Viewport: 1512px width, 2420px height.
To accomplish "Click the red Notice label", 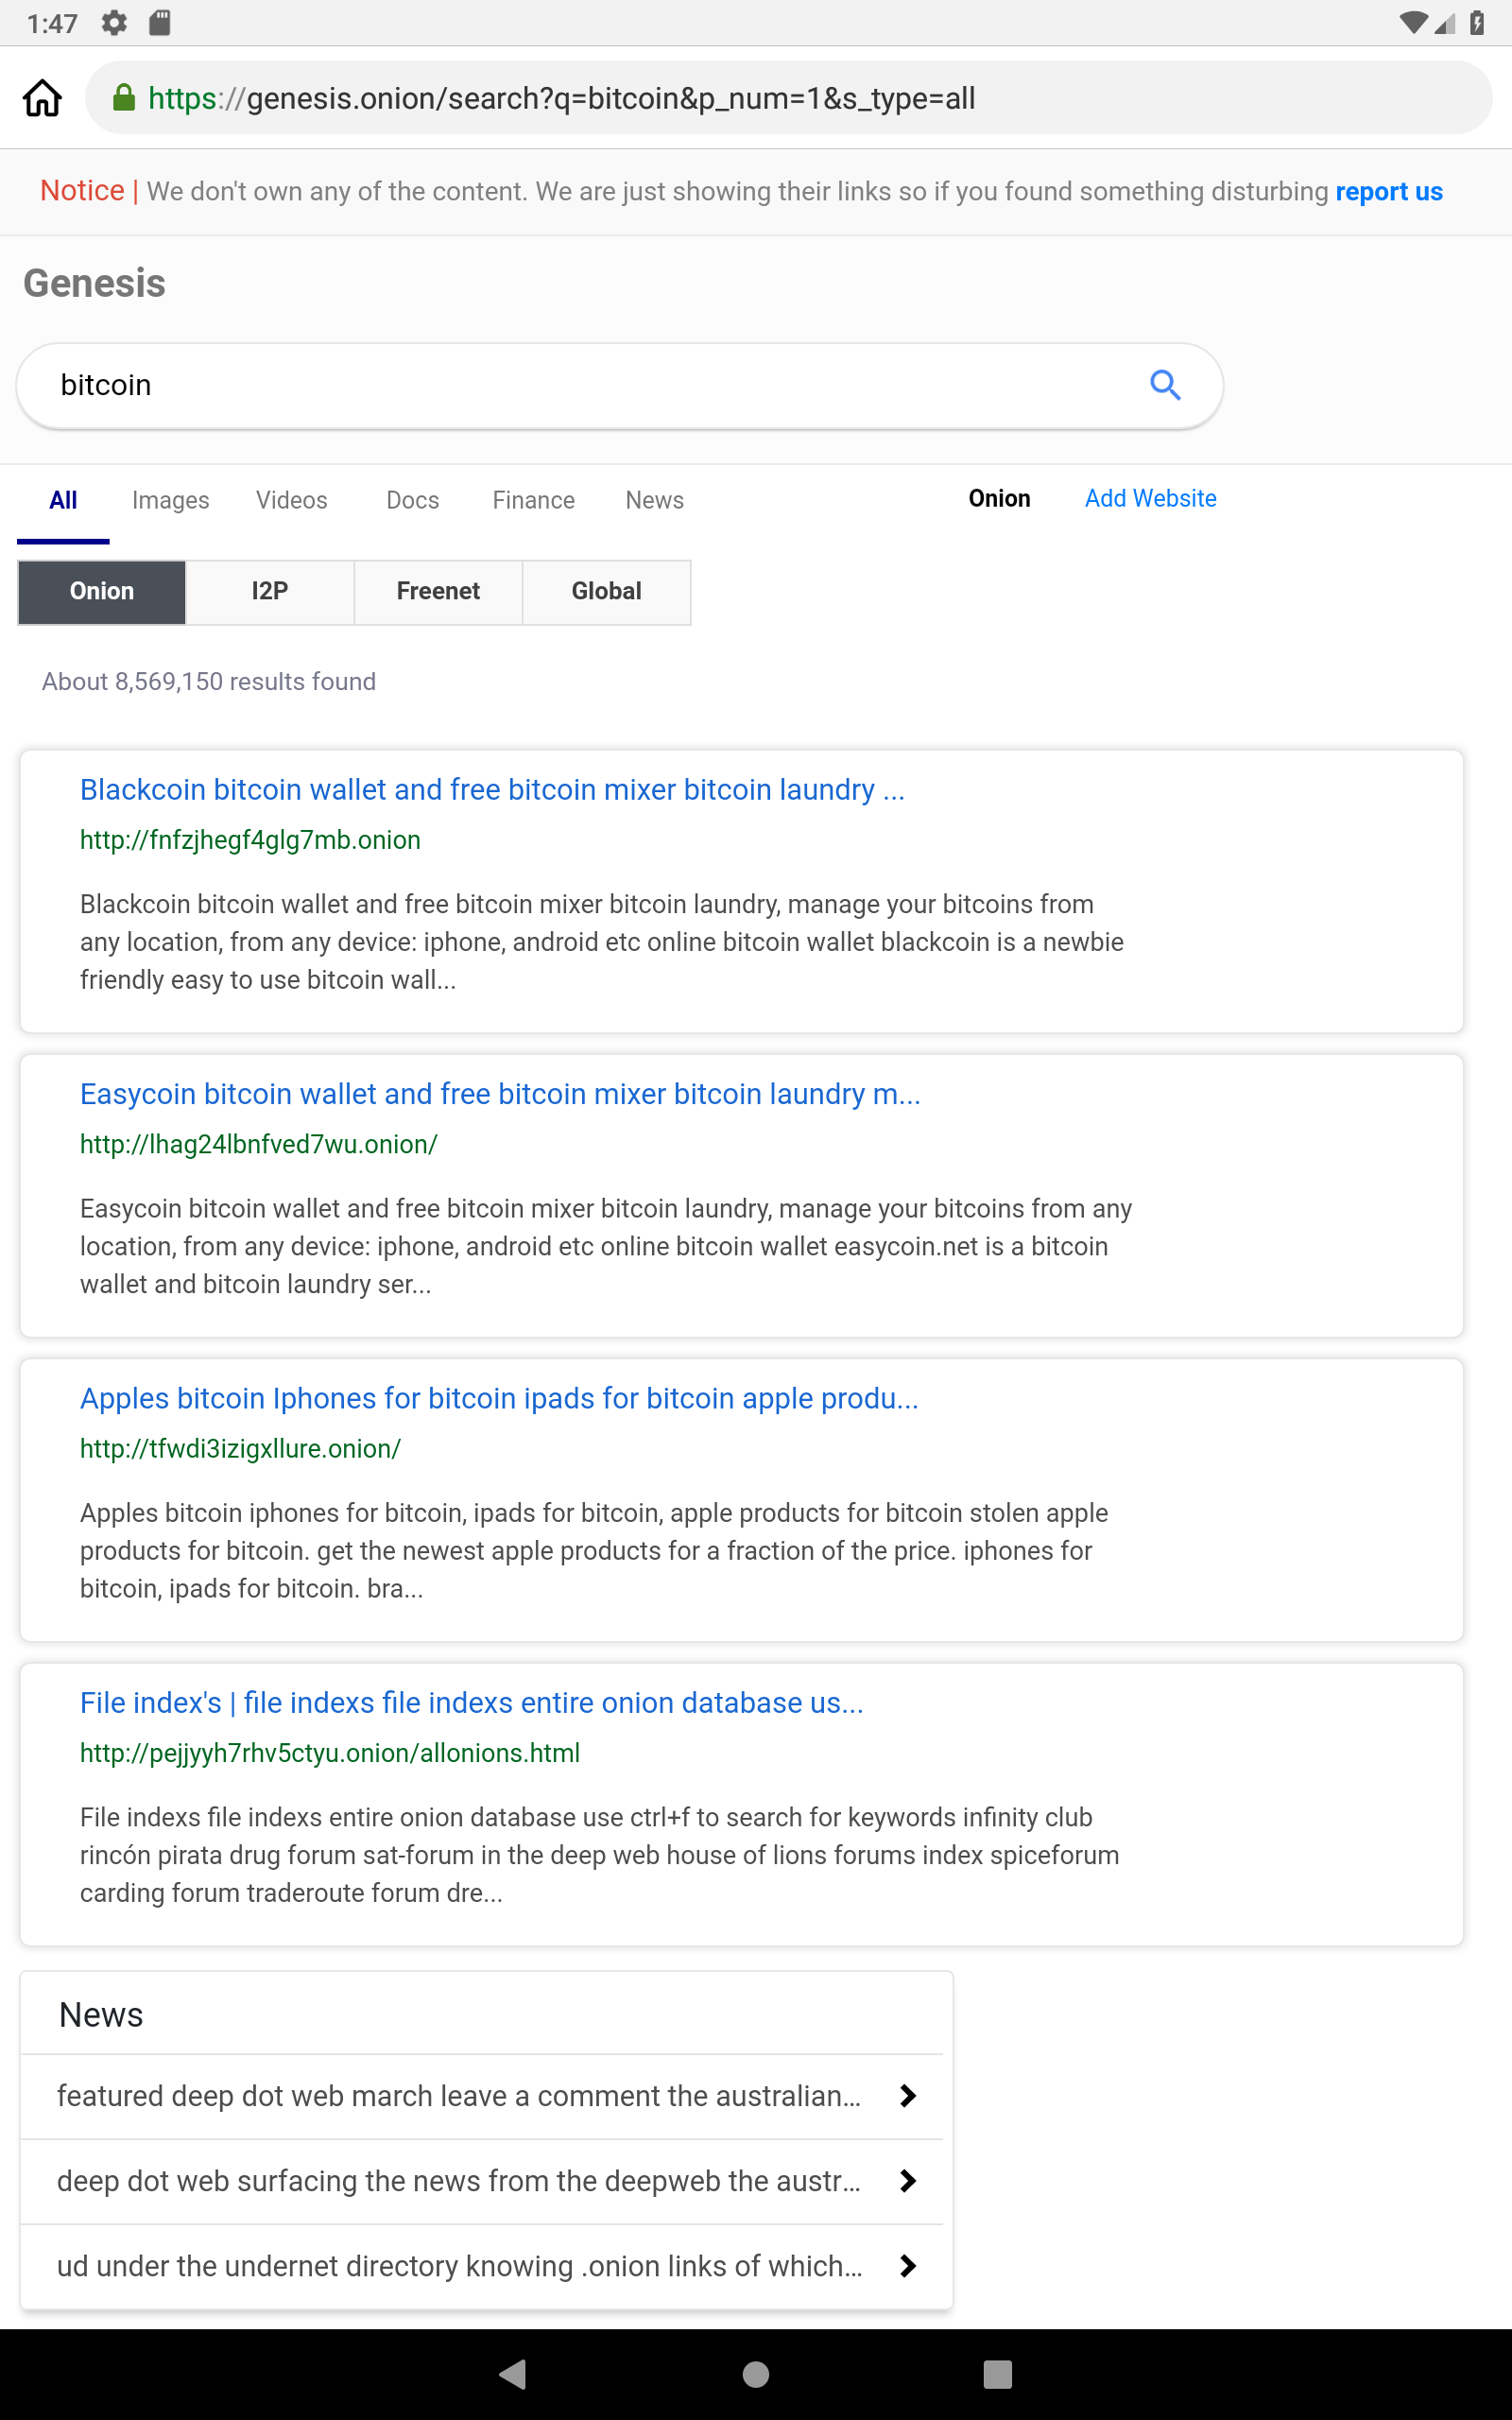I will pyautogui.click(x=82, y=190).
